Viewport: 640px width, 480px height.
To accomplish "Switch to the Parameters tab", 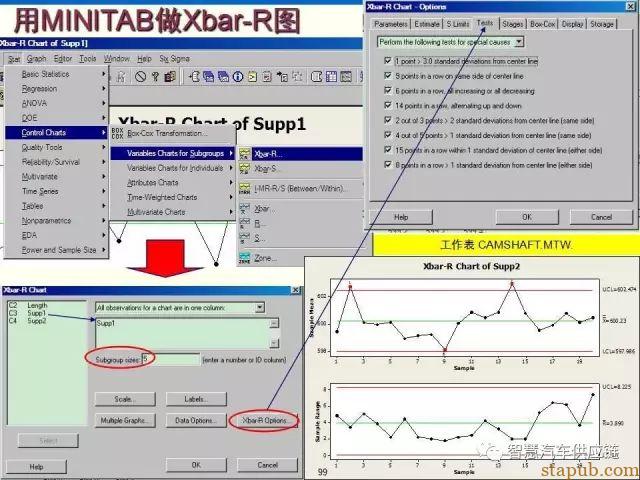I will point(390,24).
